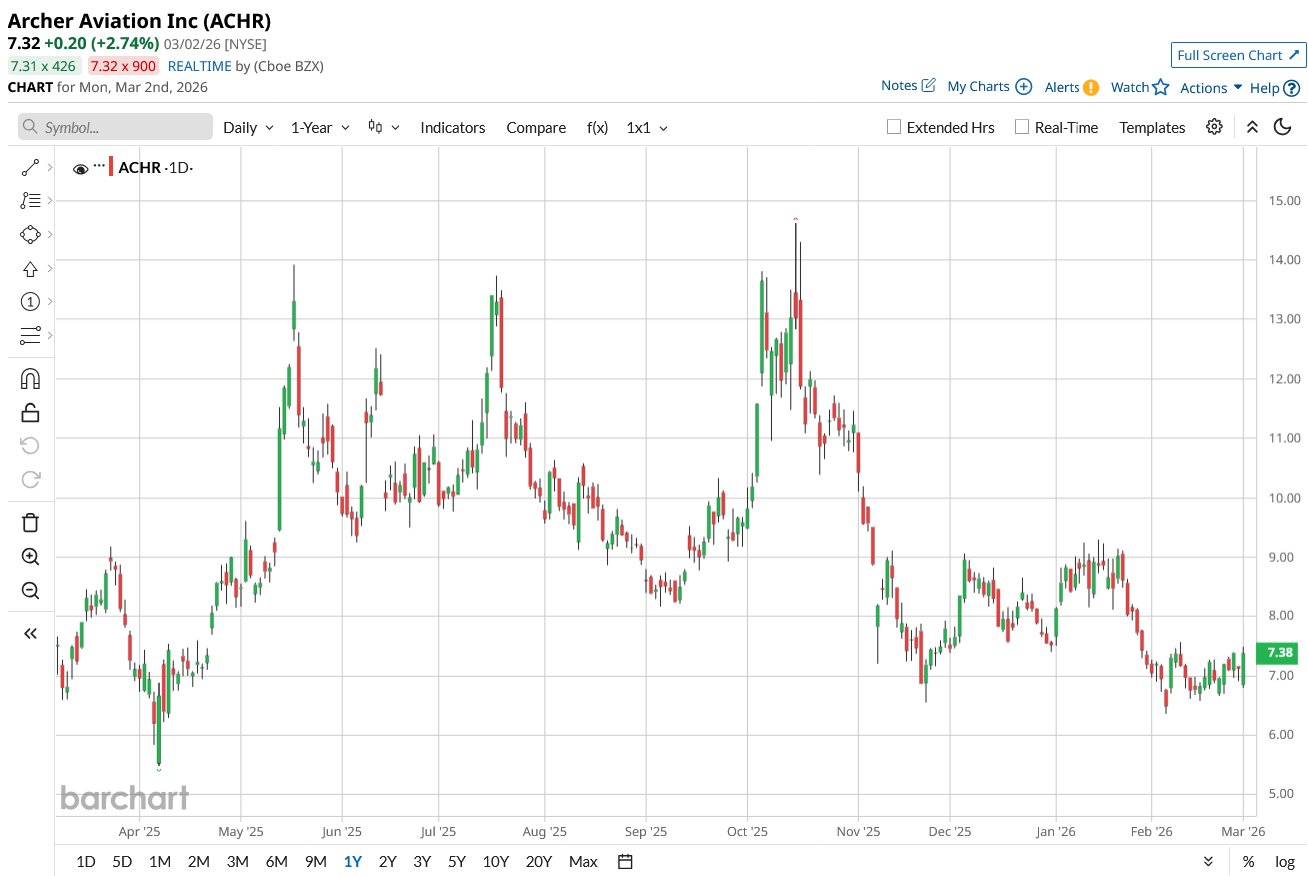Click the bid quote 7.31 x 426
The image size is (1308, 876).
click(43, 66)
